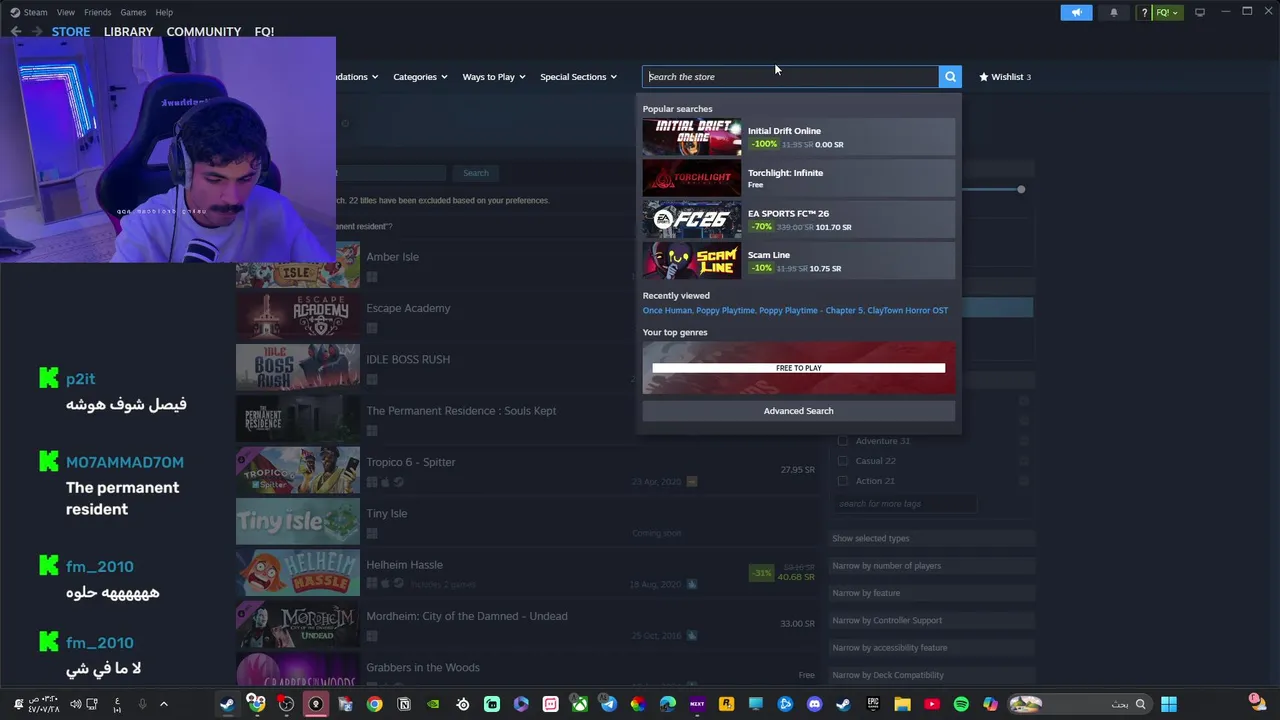The image size is (1280, 720).
Task: Click the volume speaker tray icon
Action: click(x=75, y=704)
